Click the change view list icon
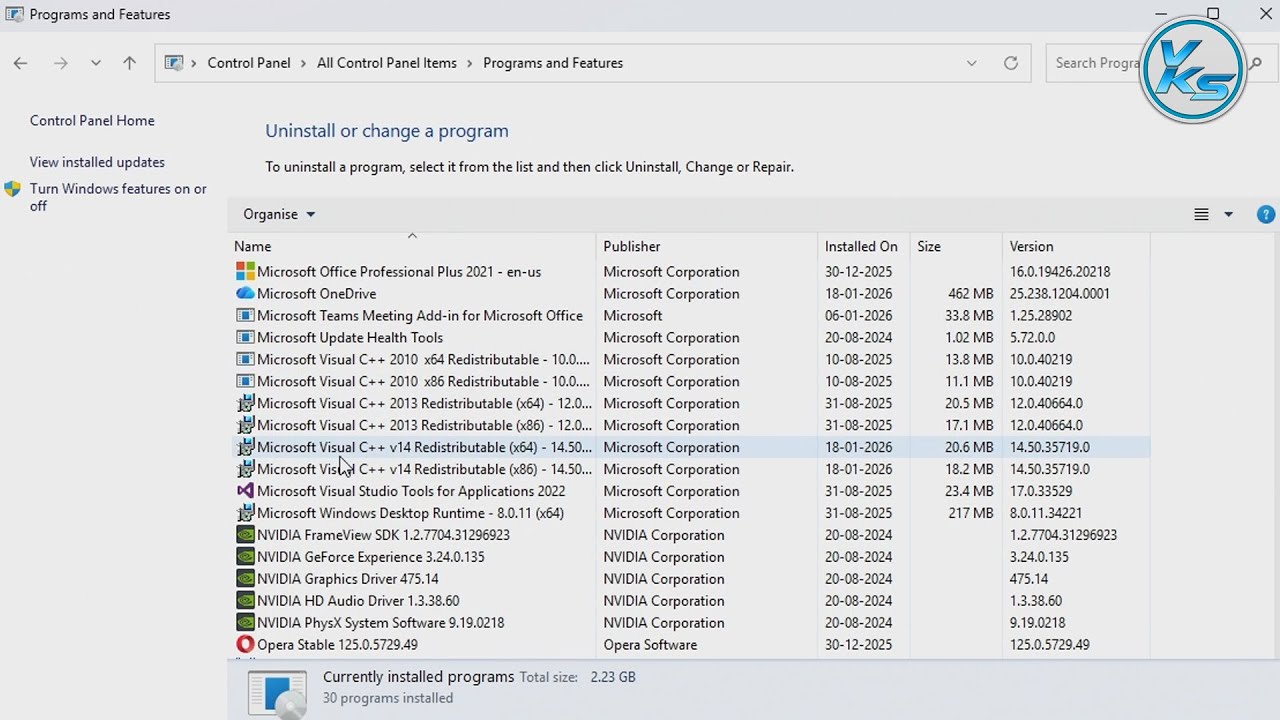Viewport: 1280px width, 720px height. pos(1201,214)
